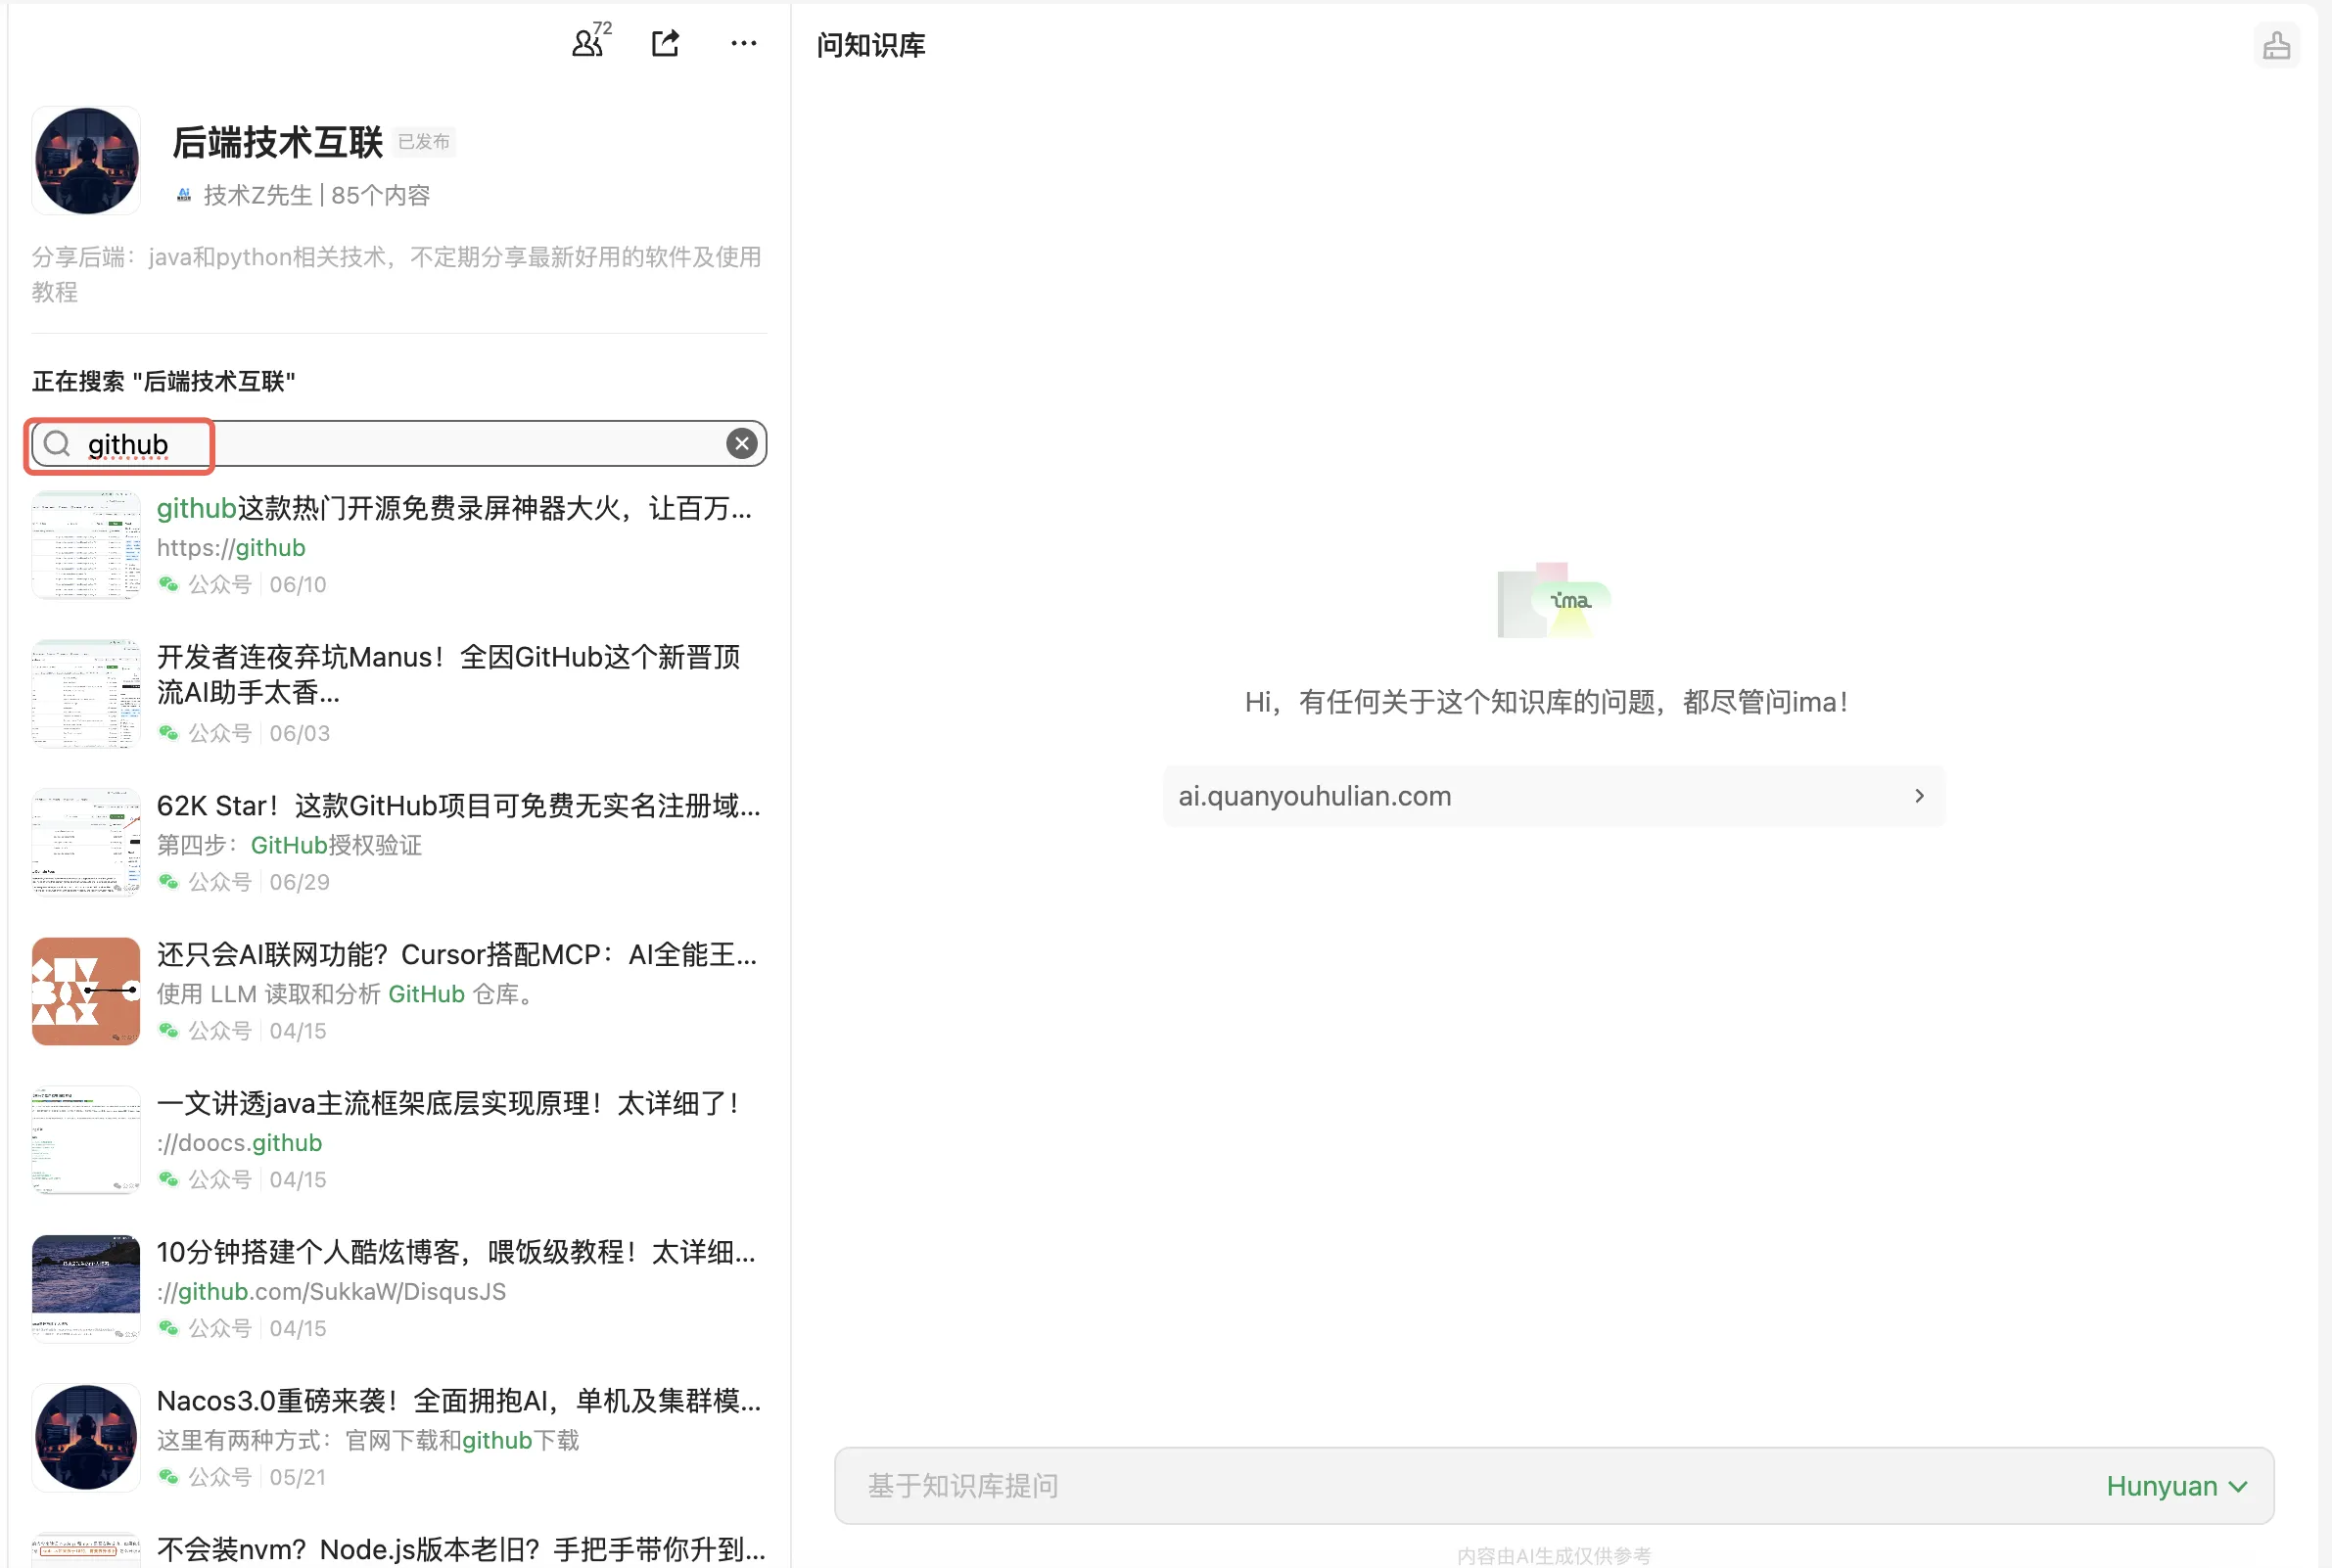Click WeChat 公众号 icon dated 06/03
Screen dimensions: 2332x1568
click(168, 733)
